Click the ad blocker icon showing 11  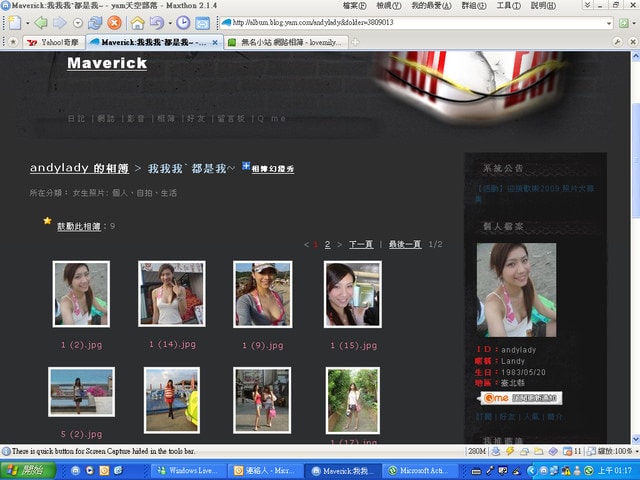[572, 451]
